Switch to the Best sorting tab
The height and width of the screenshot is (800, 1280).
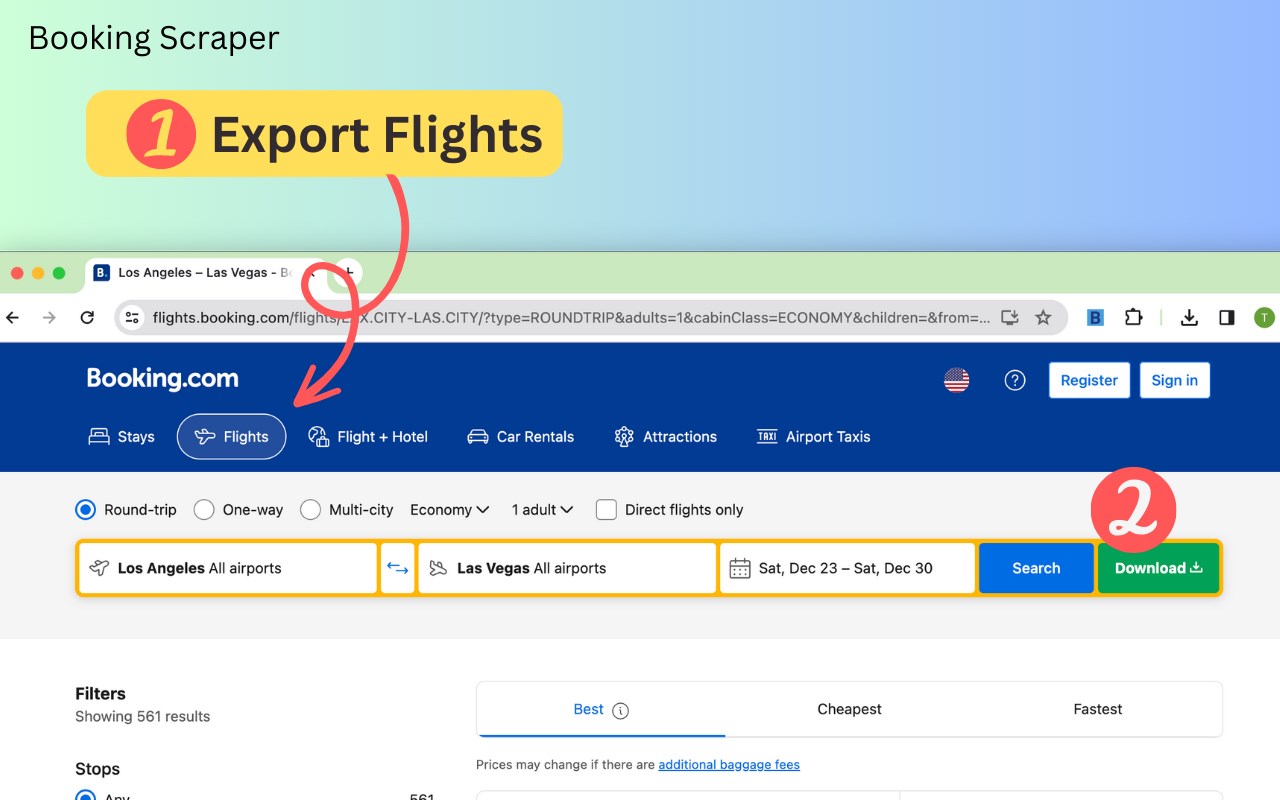tap(601, 710)
